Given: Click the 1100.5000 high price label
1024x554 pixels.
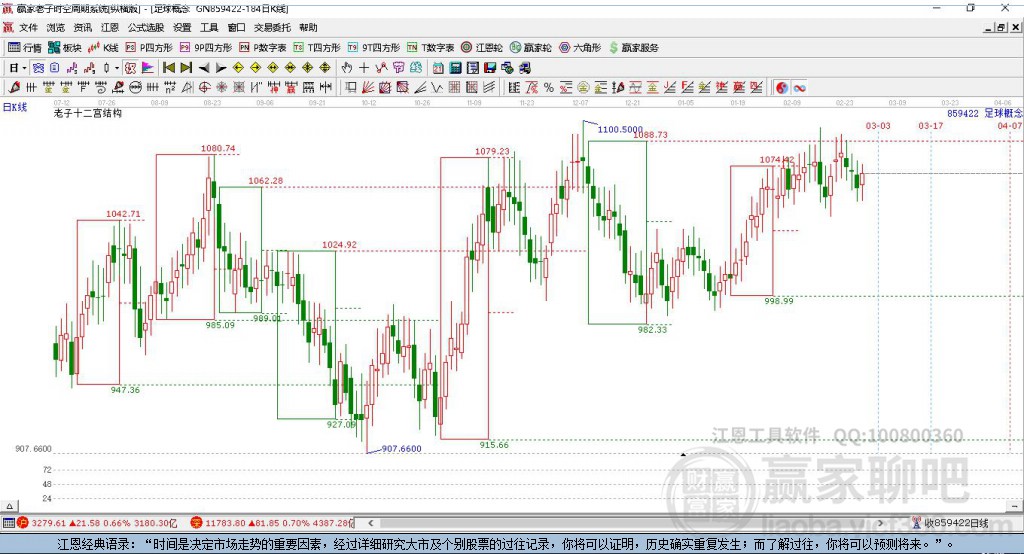Looking at the screenshot, I should point(620,129).
